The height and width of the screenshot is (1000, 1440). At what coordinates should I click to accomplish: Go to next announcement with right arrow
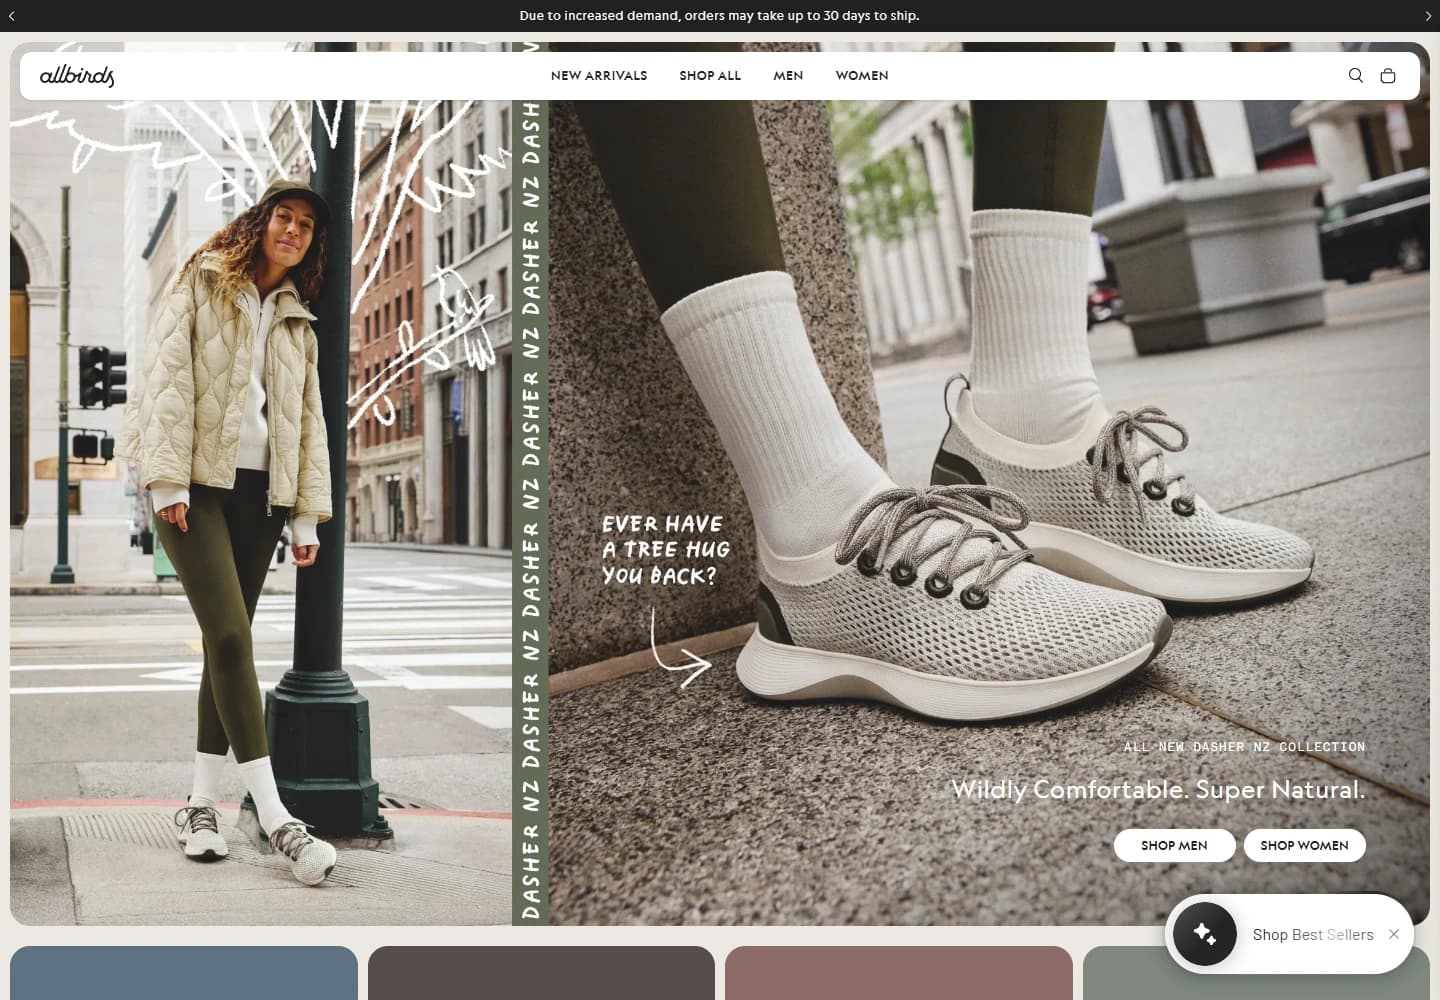pyautogui.click(x=1428, y=16)
